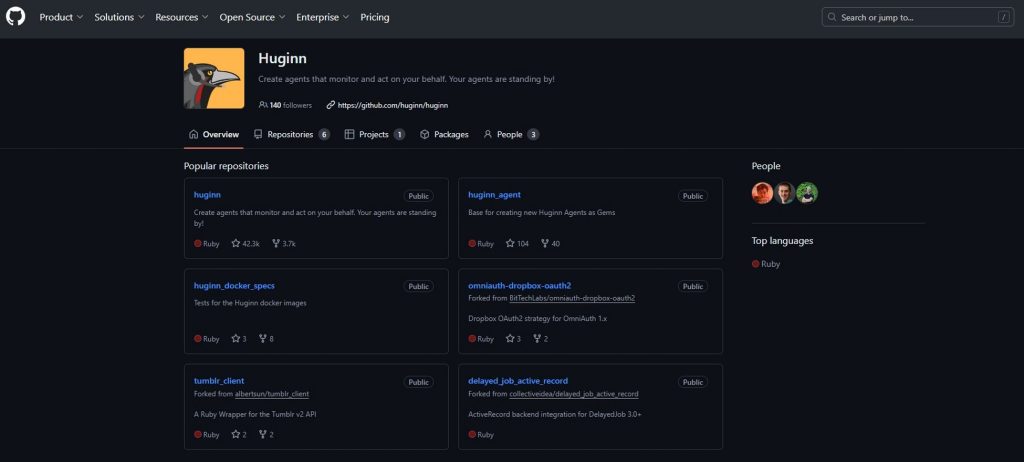Open the Resources dropdown menu
1024x462 pixels.
(182, 17)
